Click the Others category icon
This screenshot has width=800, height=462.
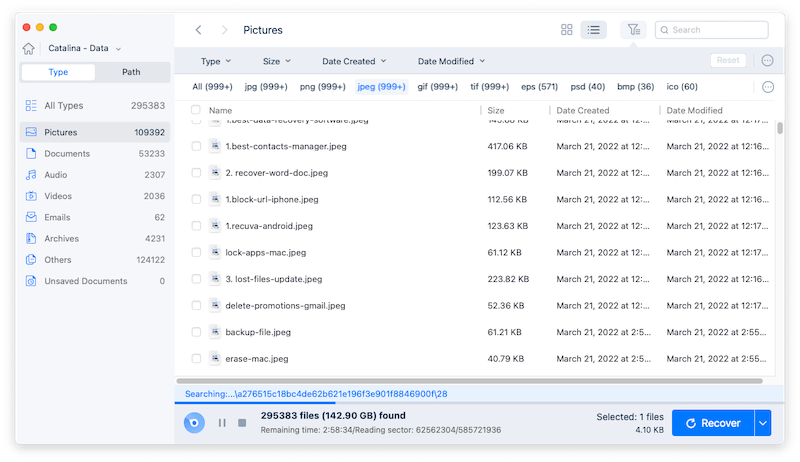click(x=31, y=260)
